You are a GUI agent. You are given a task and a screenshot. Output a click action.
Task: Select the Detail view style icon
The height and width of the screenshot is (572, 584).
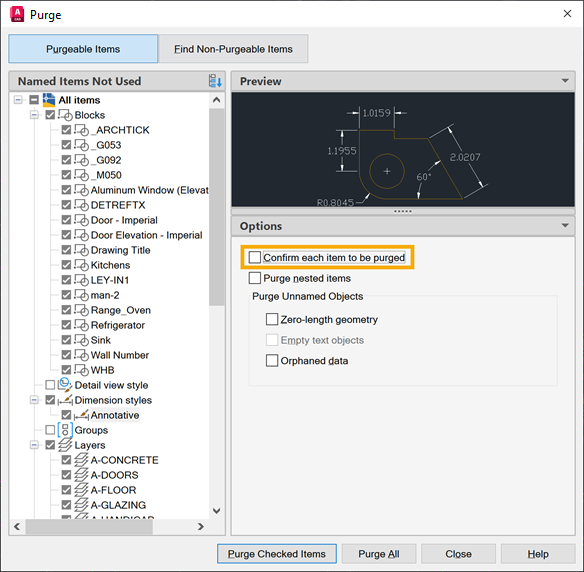pos(65,385)
